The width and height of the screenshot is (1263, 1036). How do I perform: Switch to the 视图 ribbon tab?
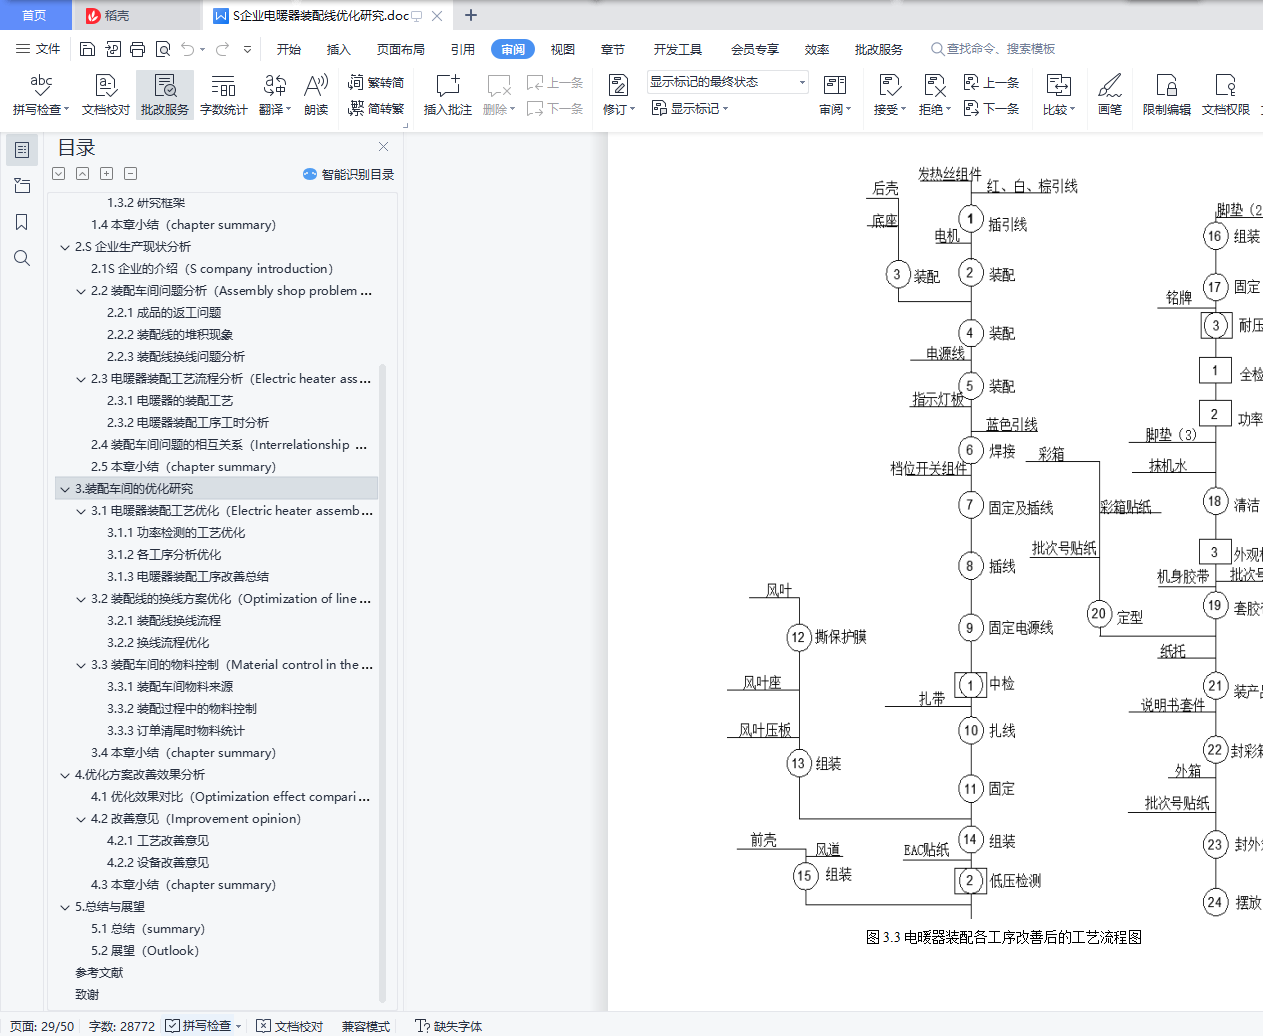(563, 49)
